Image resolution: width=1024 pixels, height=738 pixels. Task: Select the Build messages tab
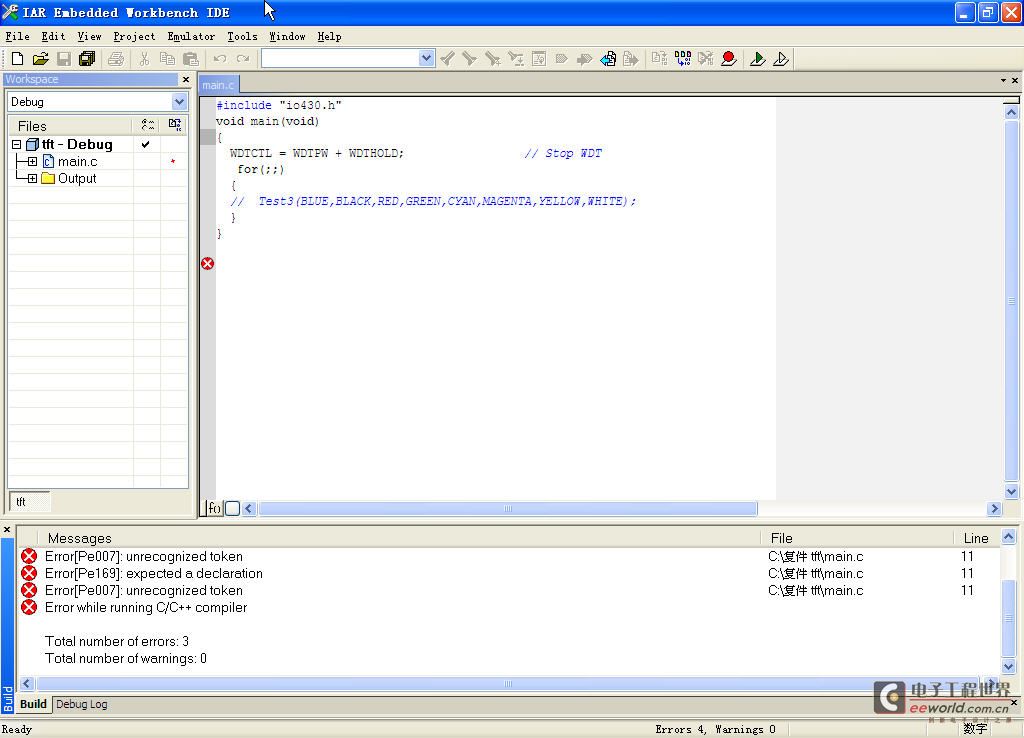click(33, 704)
